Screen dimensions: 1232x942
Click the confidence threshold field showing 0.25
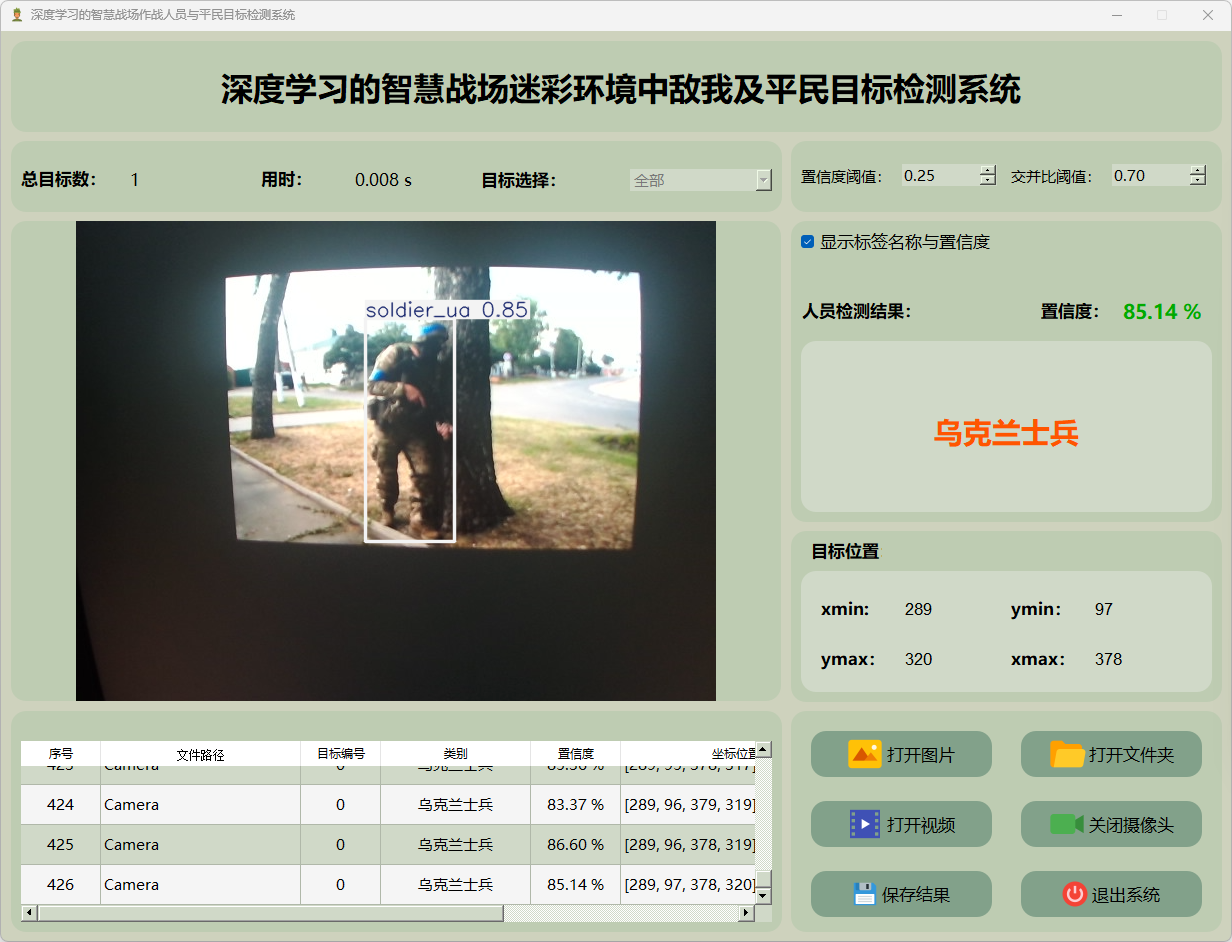[938, 176]
